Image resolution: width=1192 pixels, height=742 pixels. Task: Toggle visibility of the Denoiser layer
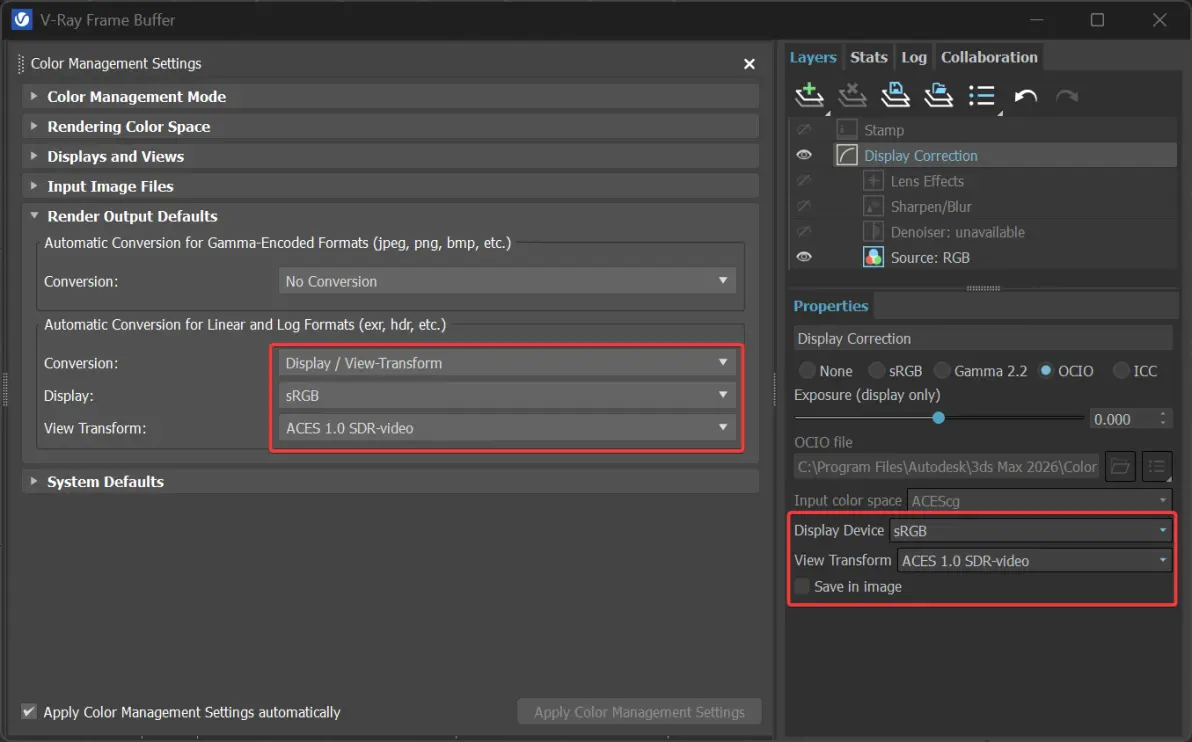(x=804, y=232)
